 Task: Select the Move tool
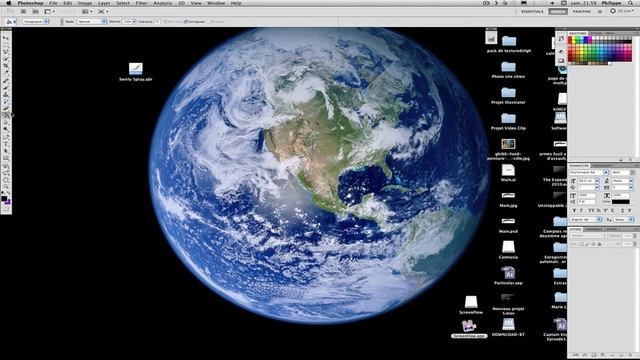pyautogui.click(x=6, y=38)
